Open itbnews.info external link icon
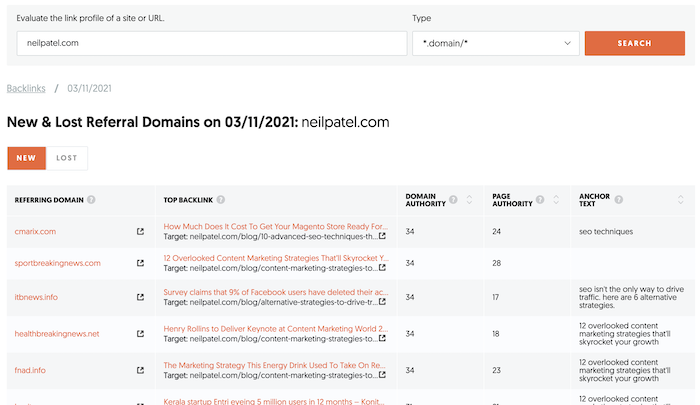700x405 pixels. coord(140,297)
